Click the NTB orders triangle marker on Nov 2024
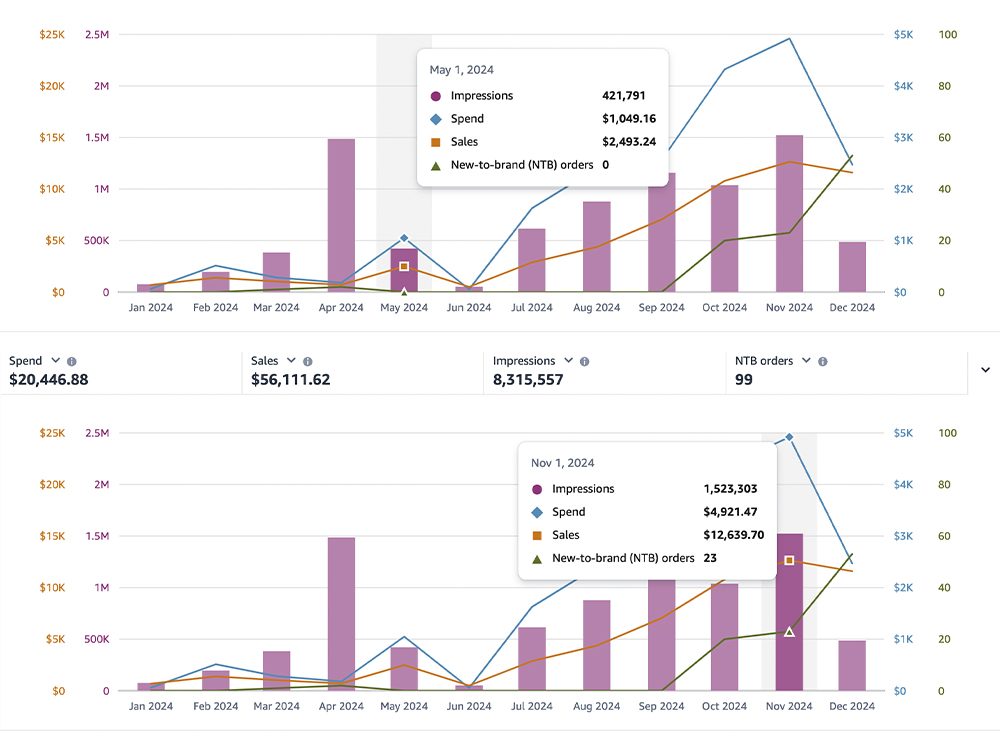This screenshot has width=1000, height=735. [x=789, y=632]
